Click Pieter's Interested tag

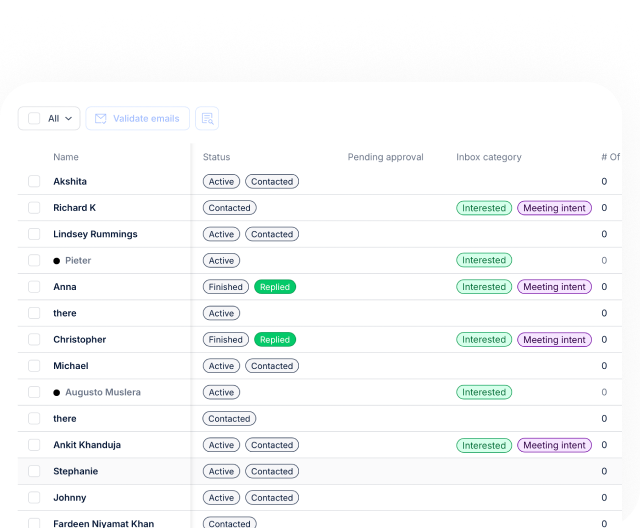tap(484, 260)
